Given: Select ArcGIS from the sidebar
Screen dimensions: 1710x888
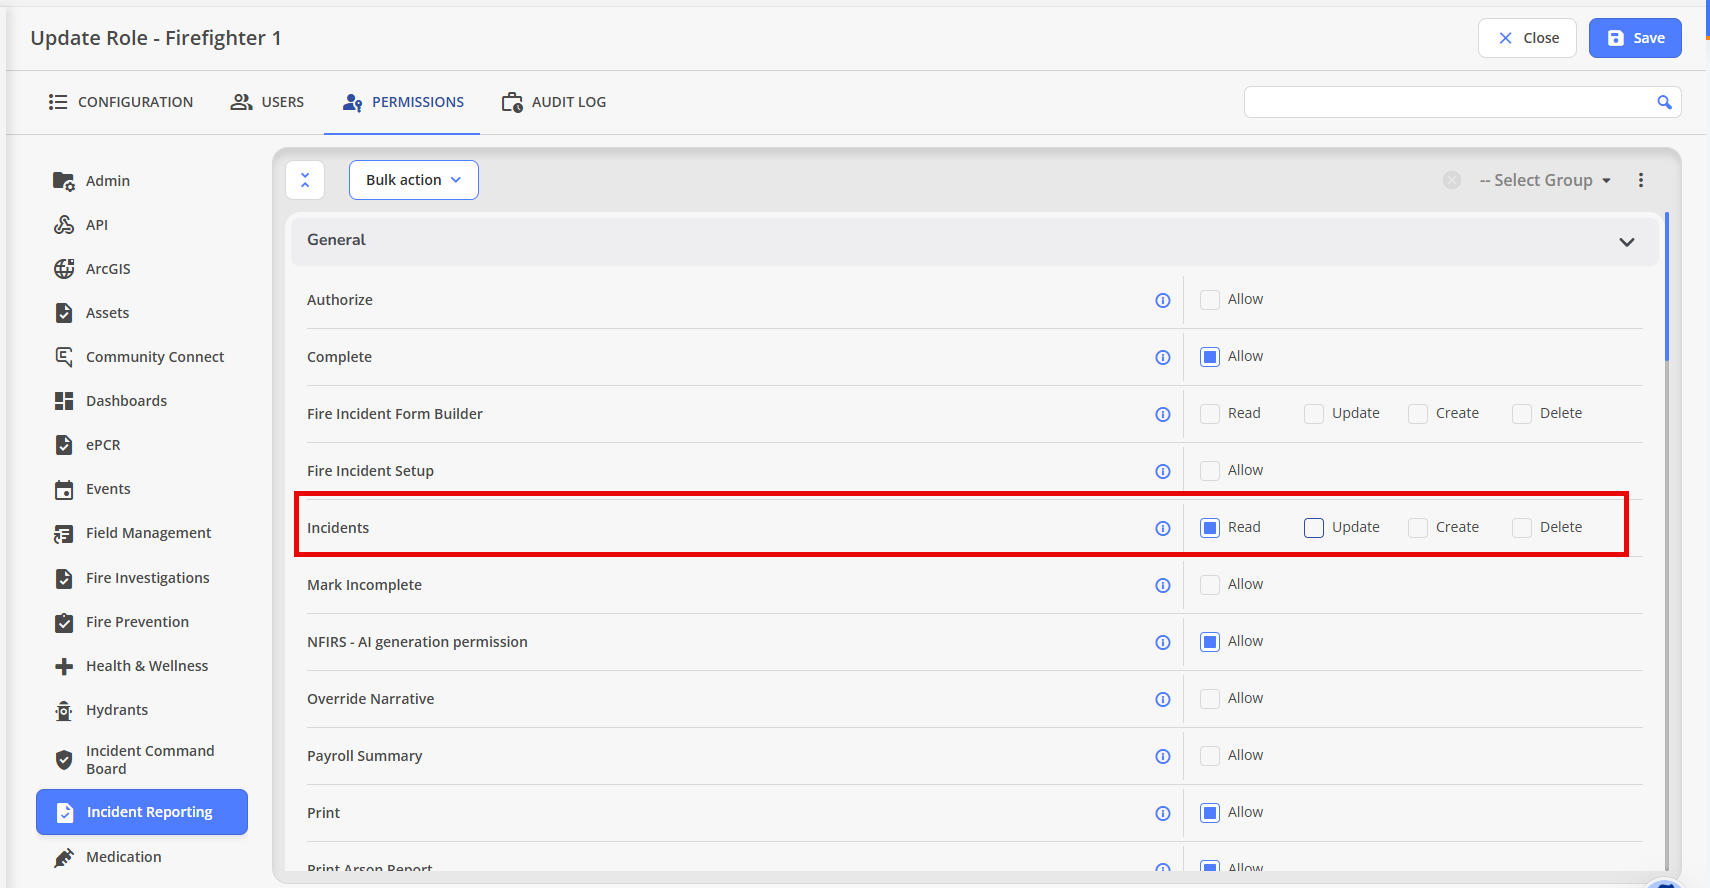Looking at the screenshot, I should click(x=108, y=269).
